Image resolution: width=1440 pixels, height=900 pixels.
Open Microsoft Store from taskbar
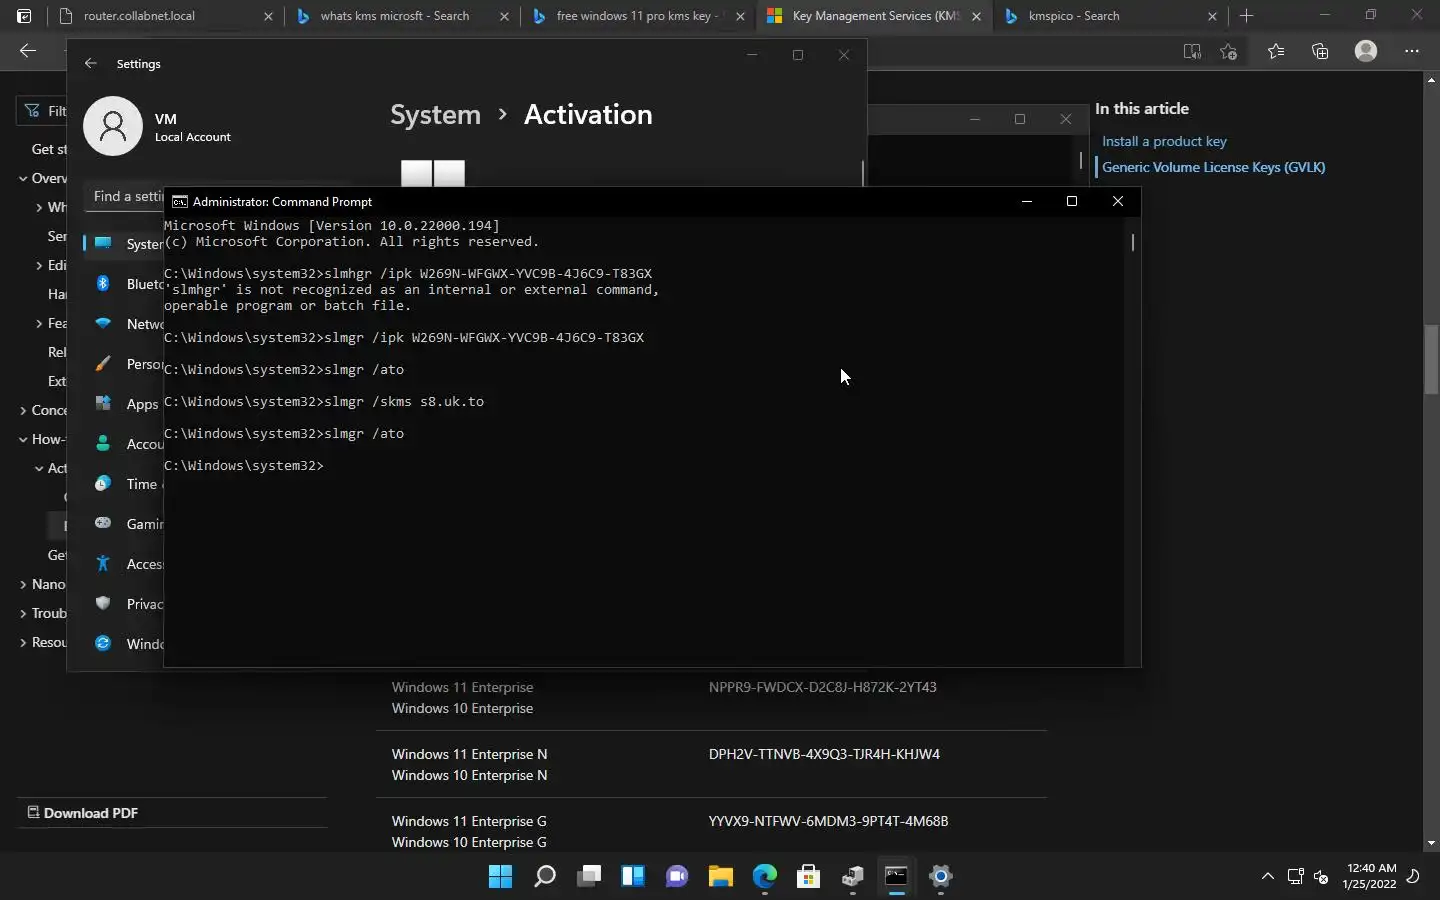tap(809, 877)
